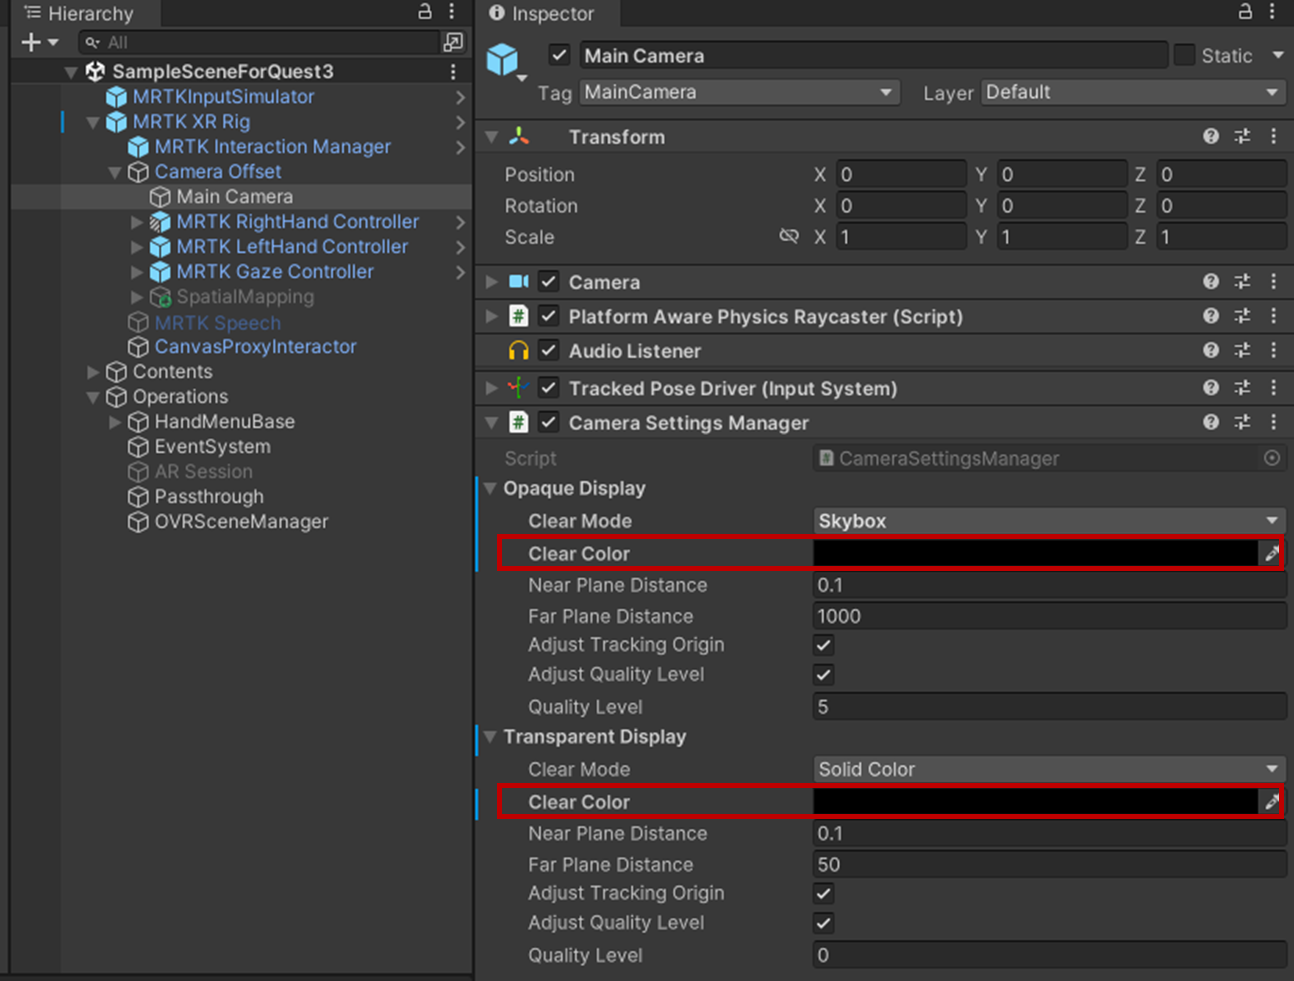This screenshot has width=1294, height=981.
Task: Uncheck Adjust Tracking Origin under Opaque Display
Action: click(x=823, y=645)
